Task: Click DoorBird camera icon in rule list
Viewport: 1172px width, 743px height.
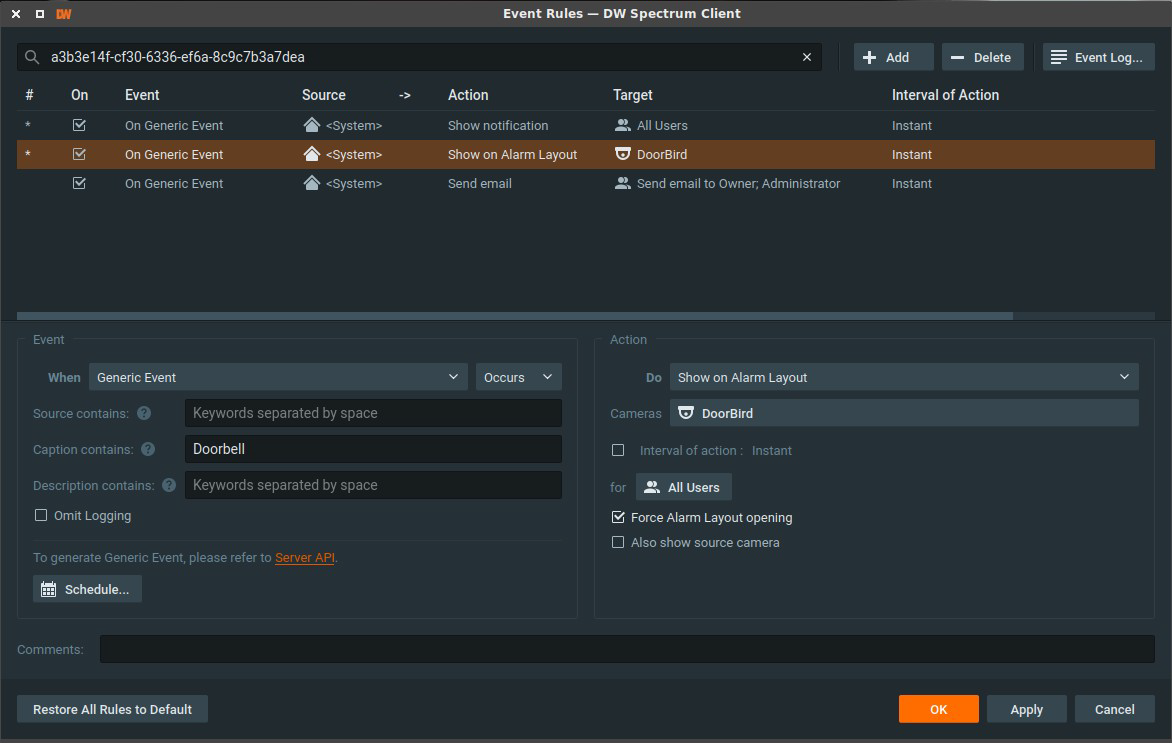Action: 622,154
